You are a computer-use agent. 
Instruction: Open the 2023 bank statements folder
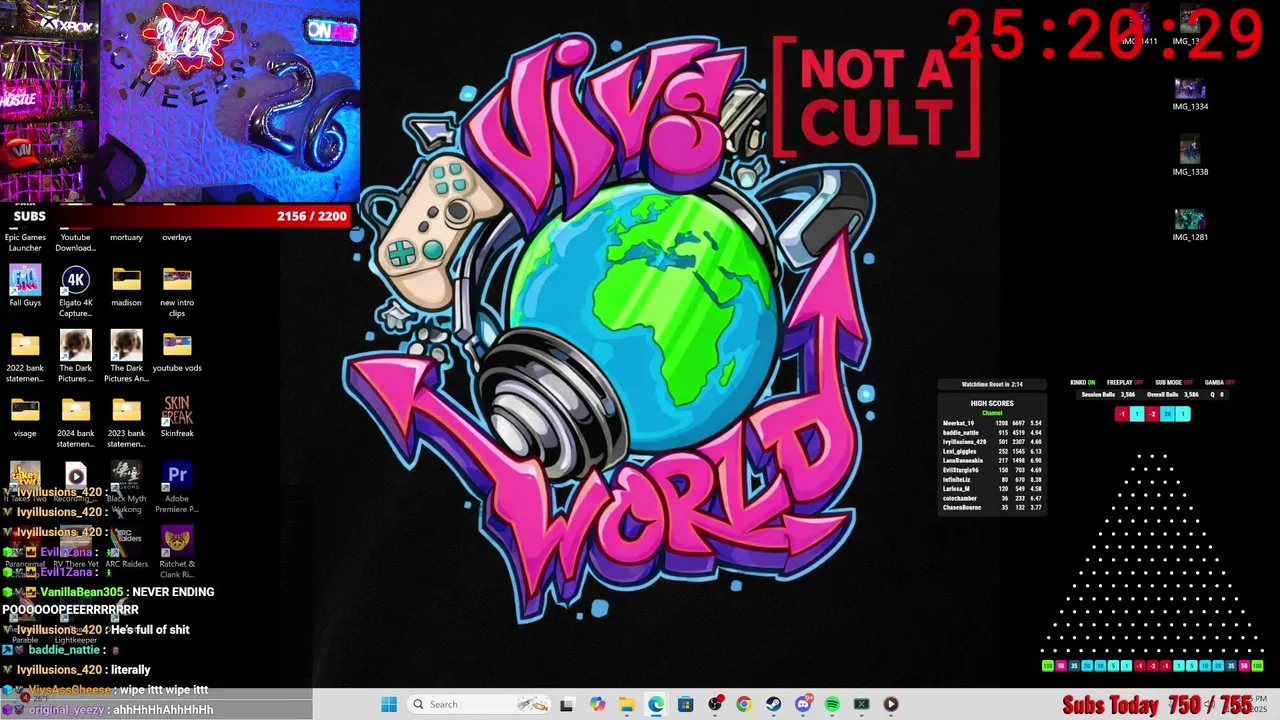(x=126, y=422)
